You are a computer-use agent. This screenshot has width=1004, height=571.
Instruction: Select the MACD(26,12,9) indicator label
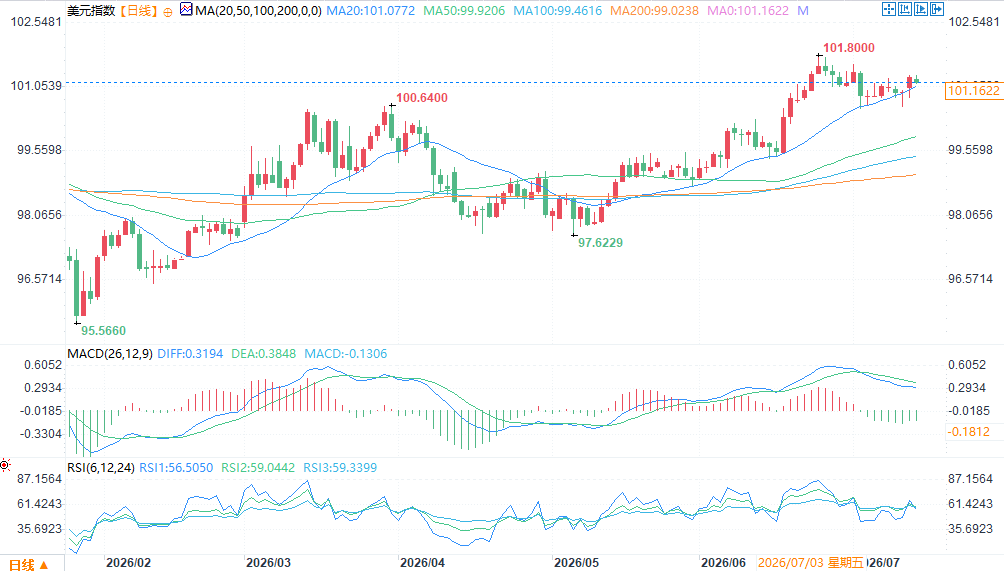110,354
